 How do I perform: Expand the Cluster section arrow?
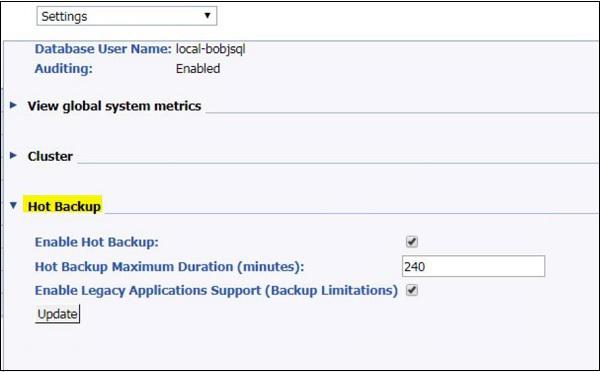pos(13,155)
